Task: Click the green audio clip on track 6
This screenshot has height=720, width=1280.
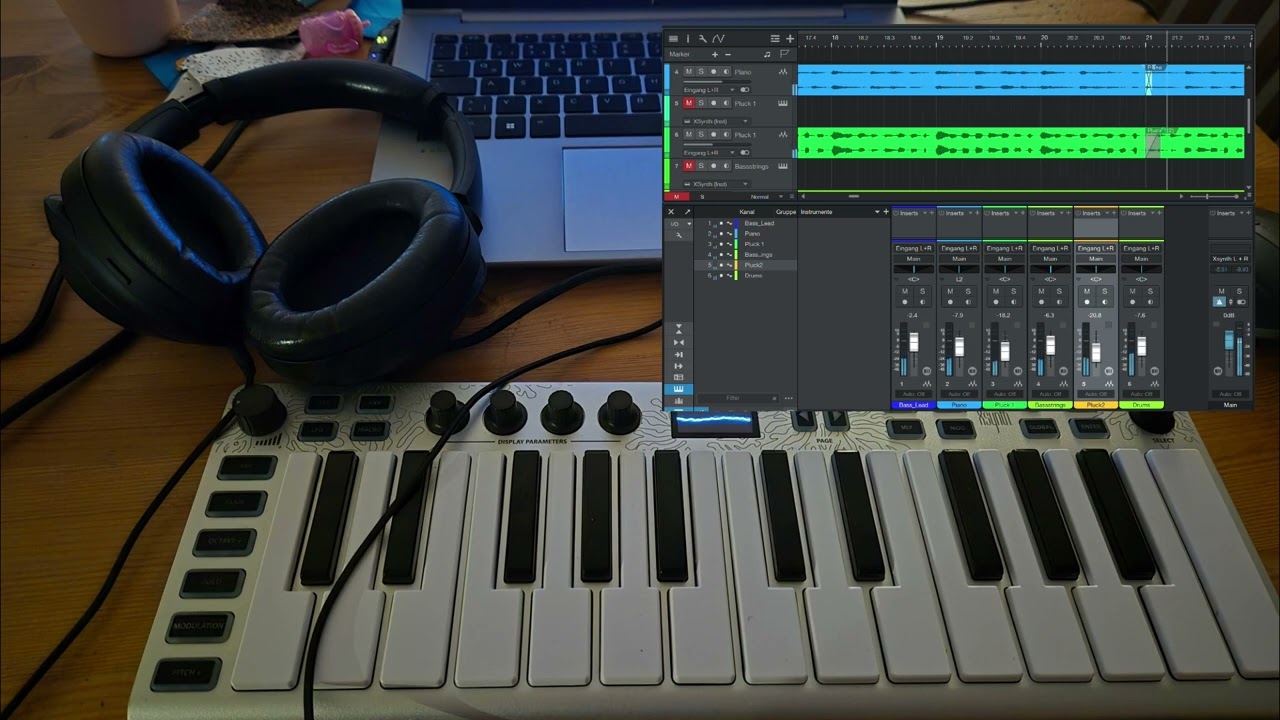Action: tap(1020, 142)
